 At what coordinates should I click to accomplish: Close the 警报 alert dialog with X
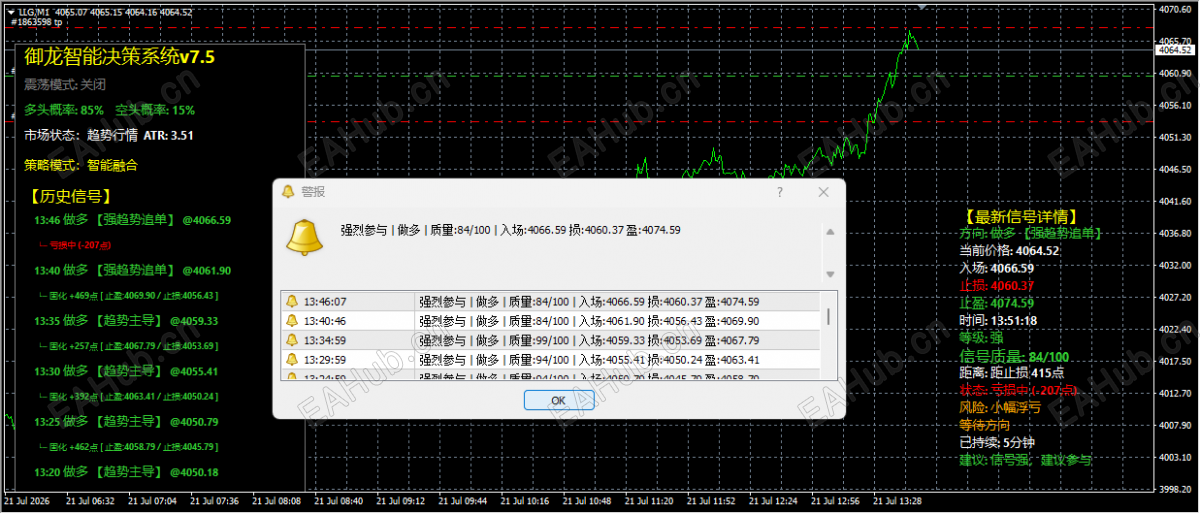click(824, 192)
